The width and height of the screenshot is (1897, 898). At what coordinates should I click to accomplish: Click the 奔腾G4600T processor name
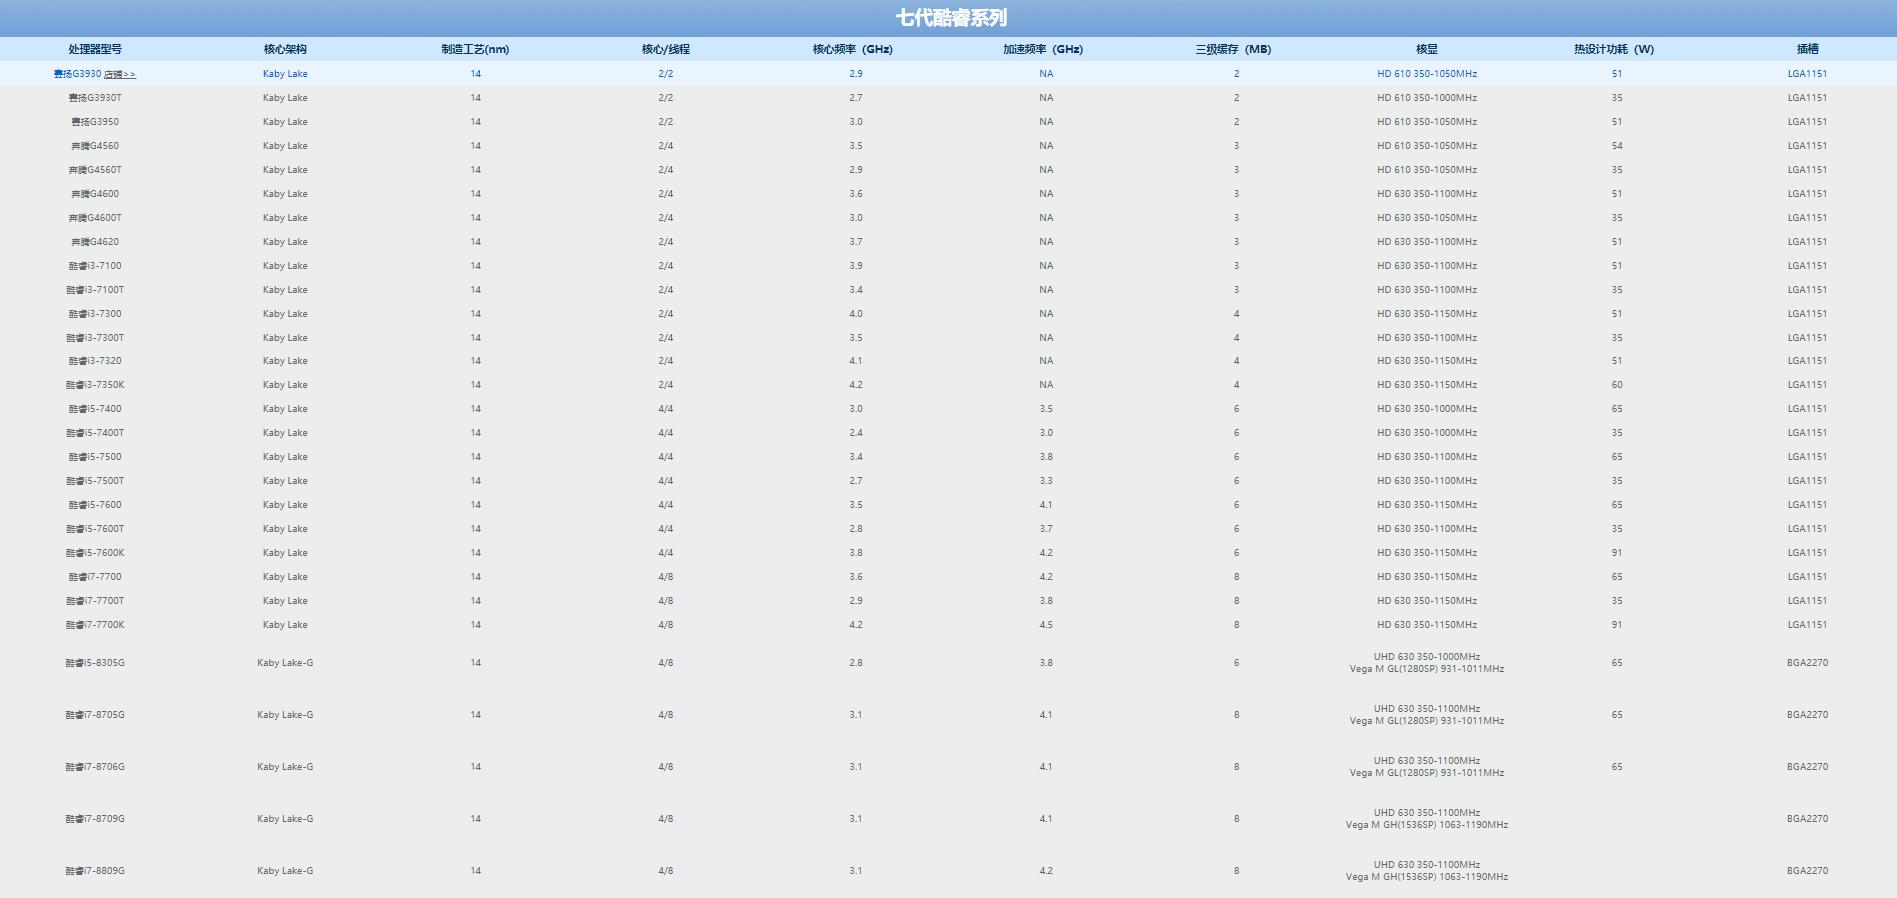[x=95, y=218]
